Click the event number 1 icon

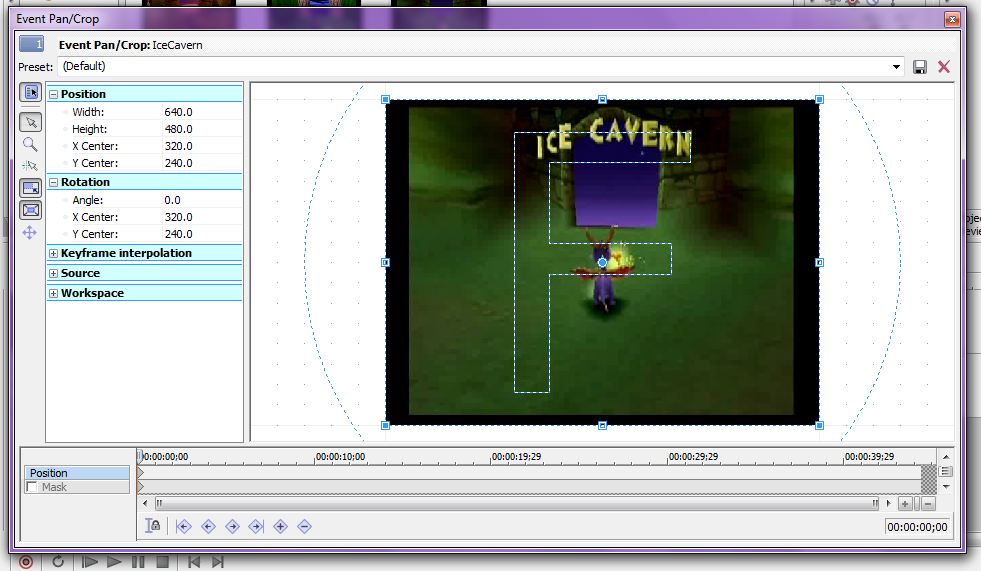tap(31, 44)
